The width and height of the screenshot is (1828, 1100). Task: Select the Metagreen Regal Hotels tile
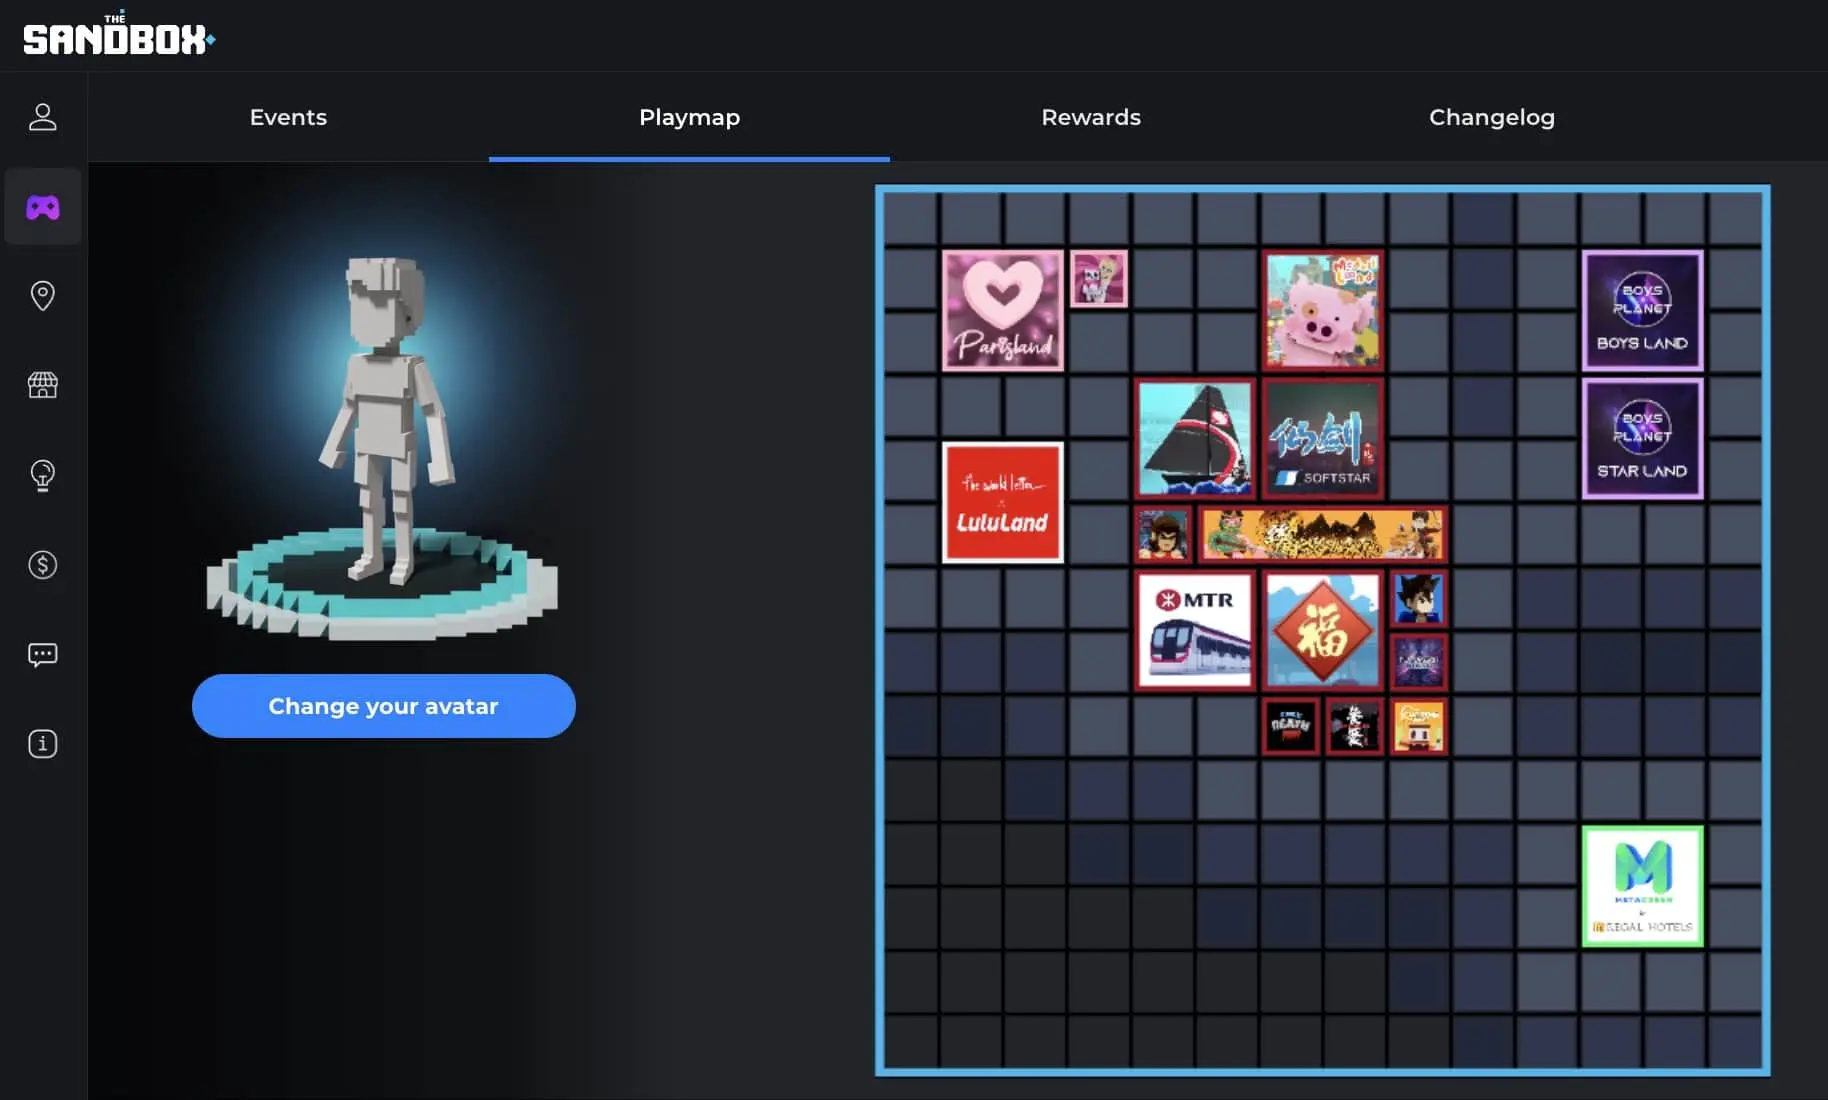coord(1642,886)
